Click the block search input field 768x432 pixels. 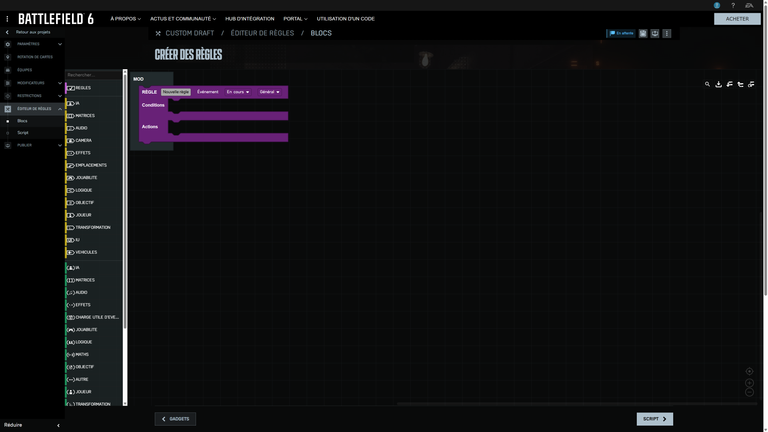[x=92, y=74]
